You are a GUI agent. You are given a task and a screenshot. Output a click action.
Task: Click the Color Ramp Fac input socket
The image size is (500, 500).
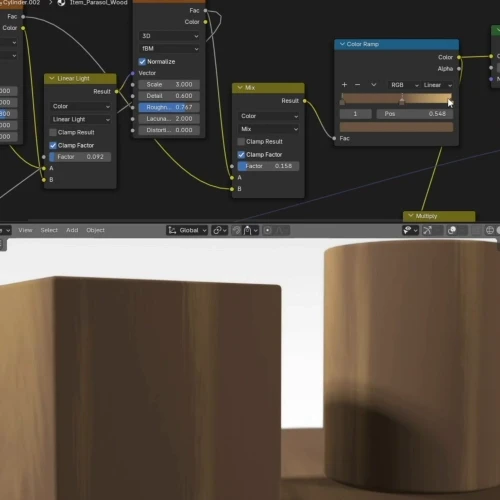(x=334, y=138)
